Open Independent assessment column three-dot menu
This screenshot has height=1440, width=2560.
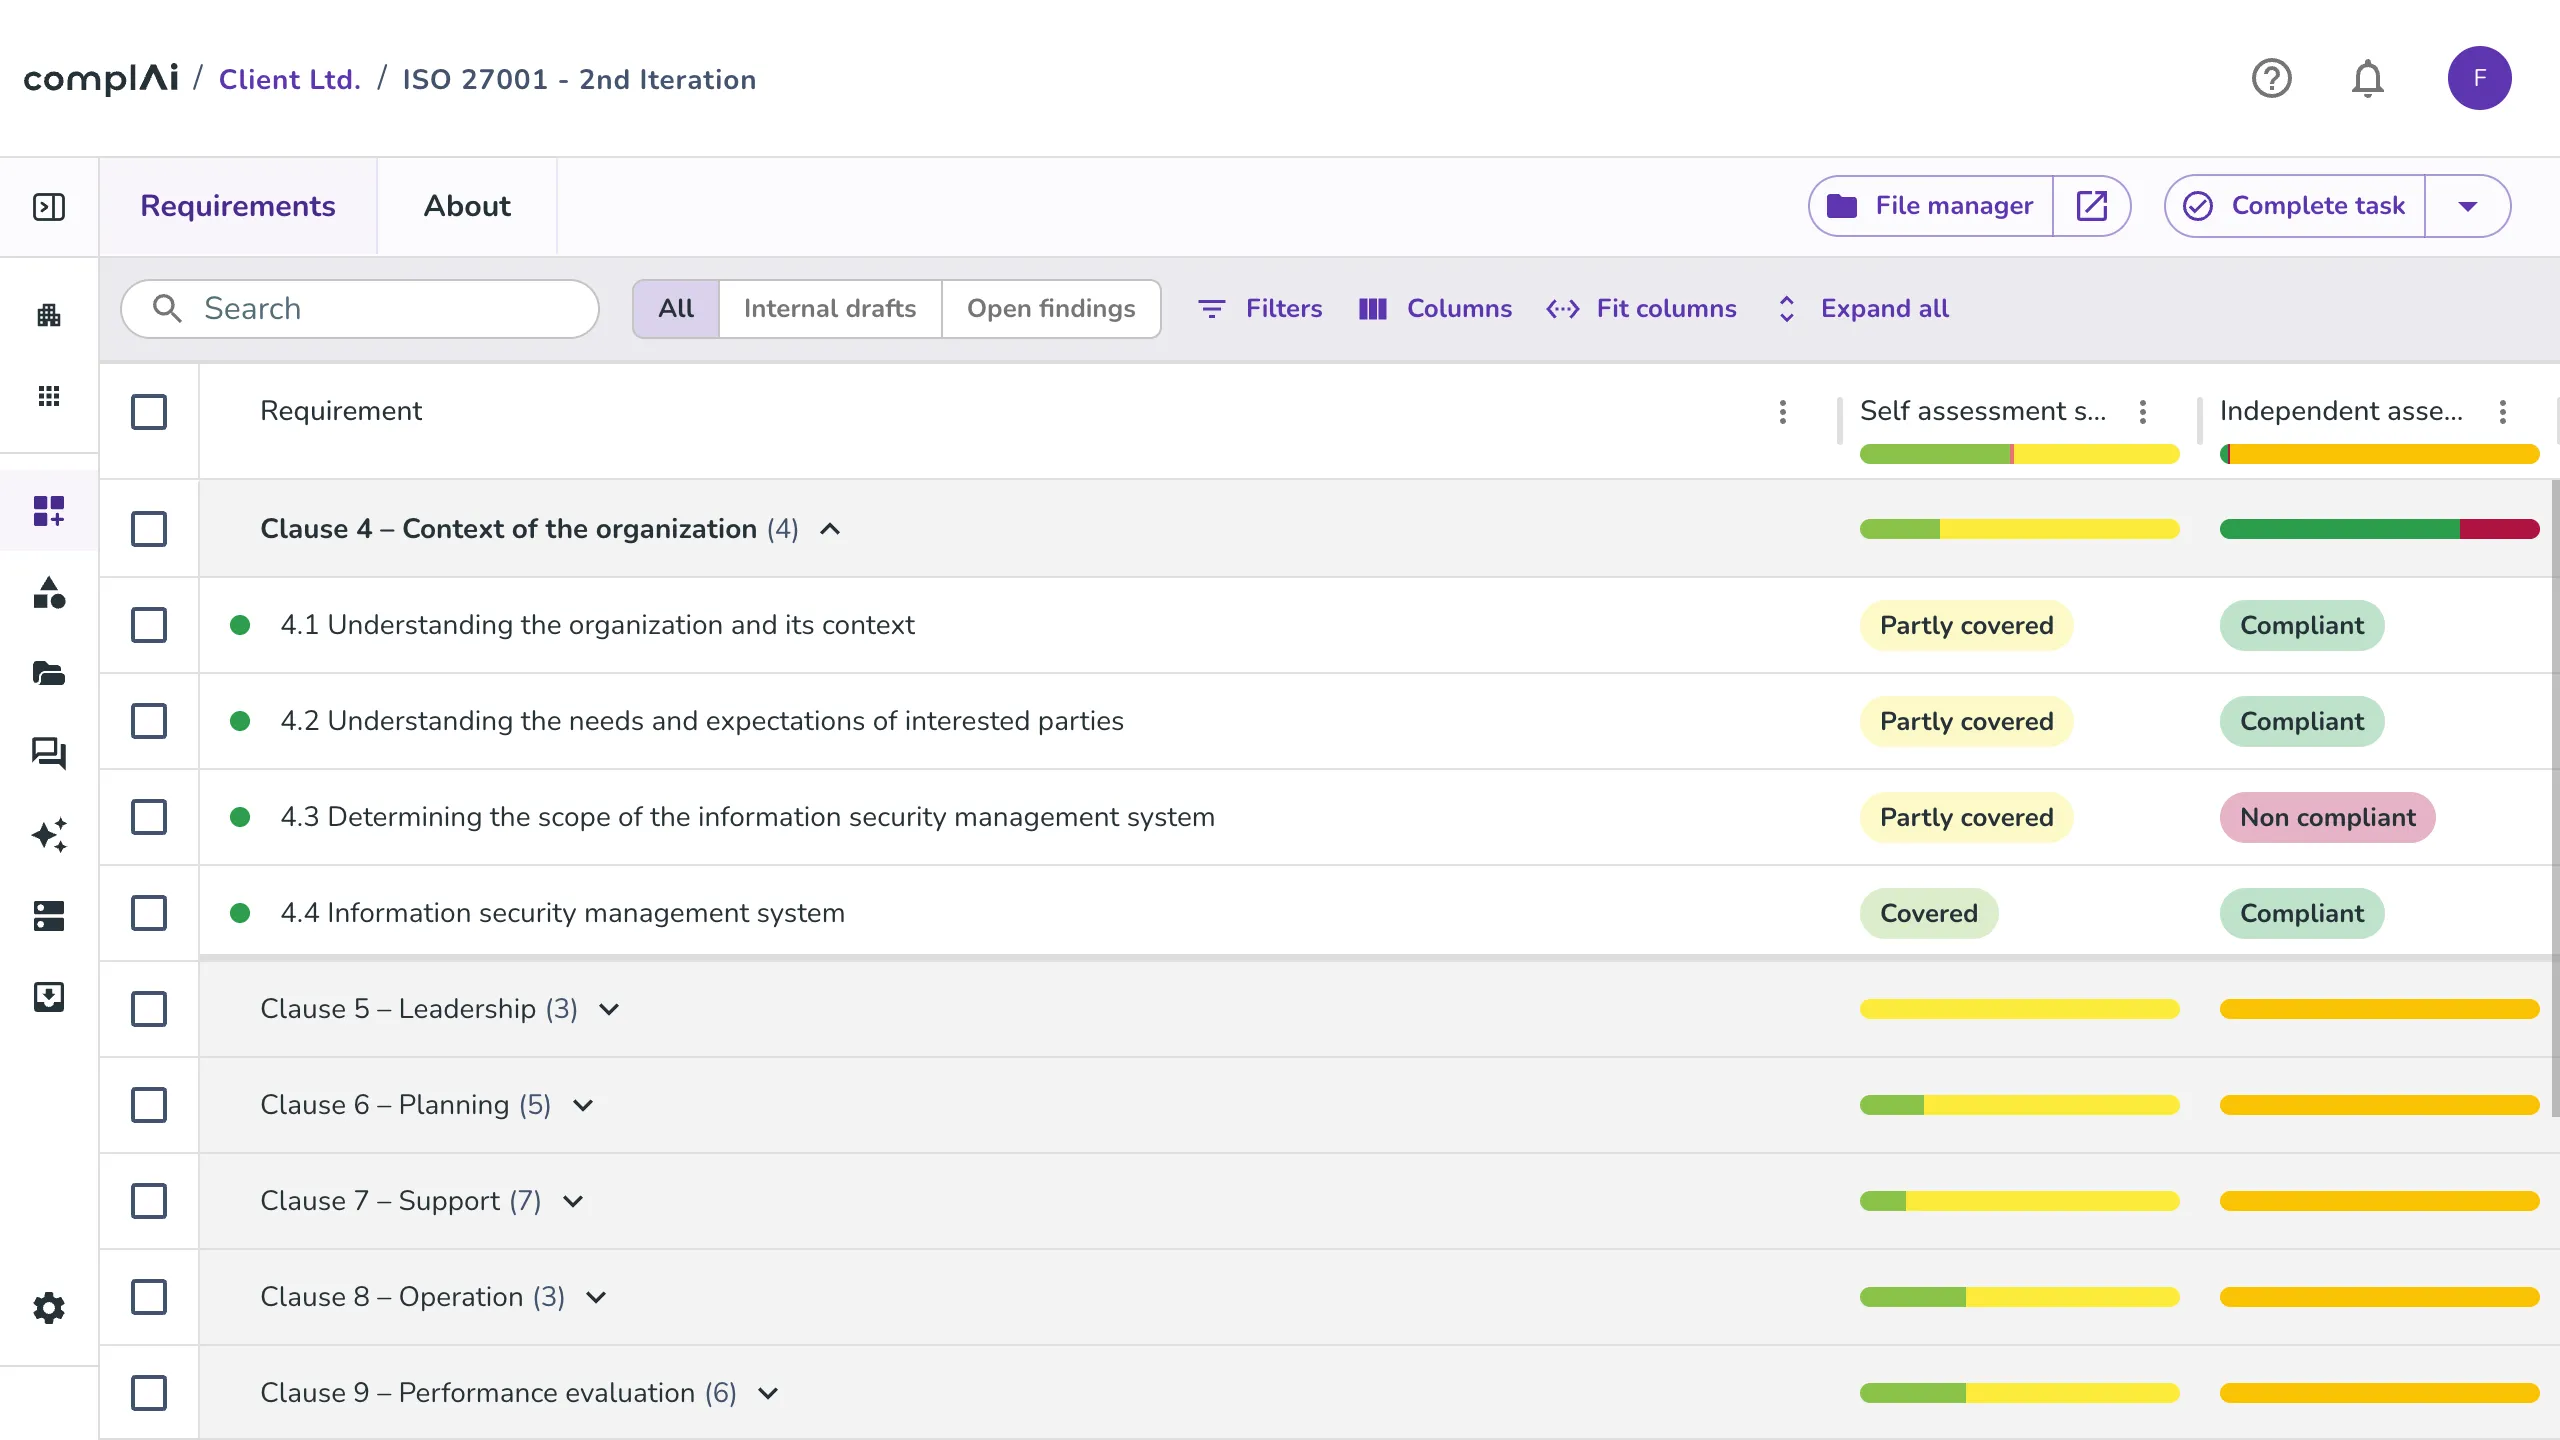pyautogui.click(x=2503, y=412)
